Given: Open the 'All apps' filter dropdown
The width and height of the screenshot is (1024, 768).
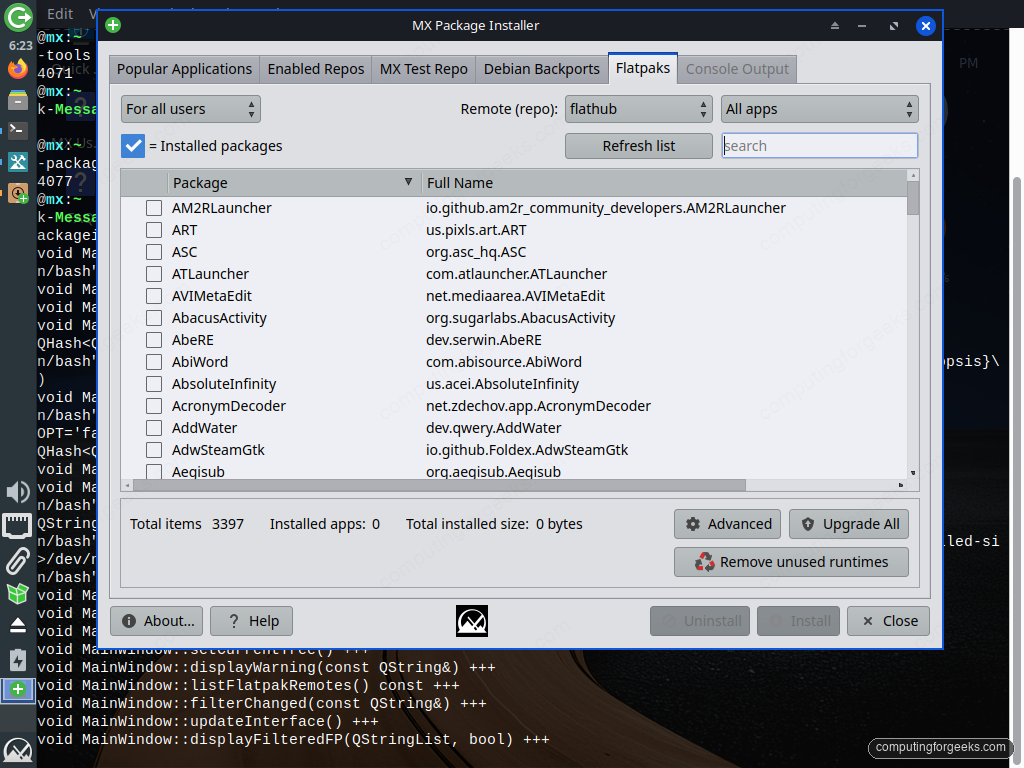Looking at the screenshot, I should pos(820,109).
